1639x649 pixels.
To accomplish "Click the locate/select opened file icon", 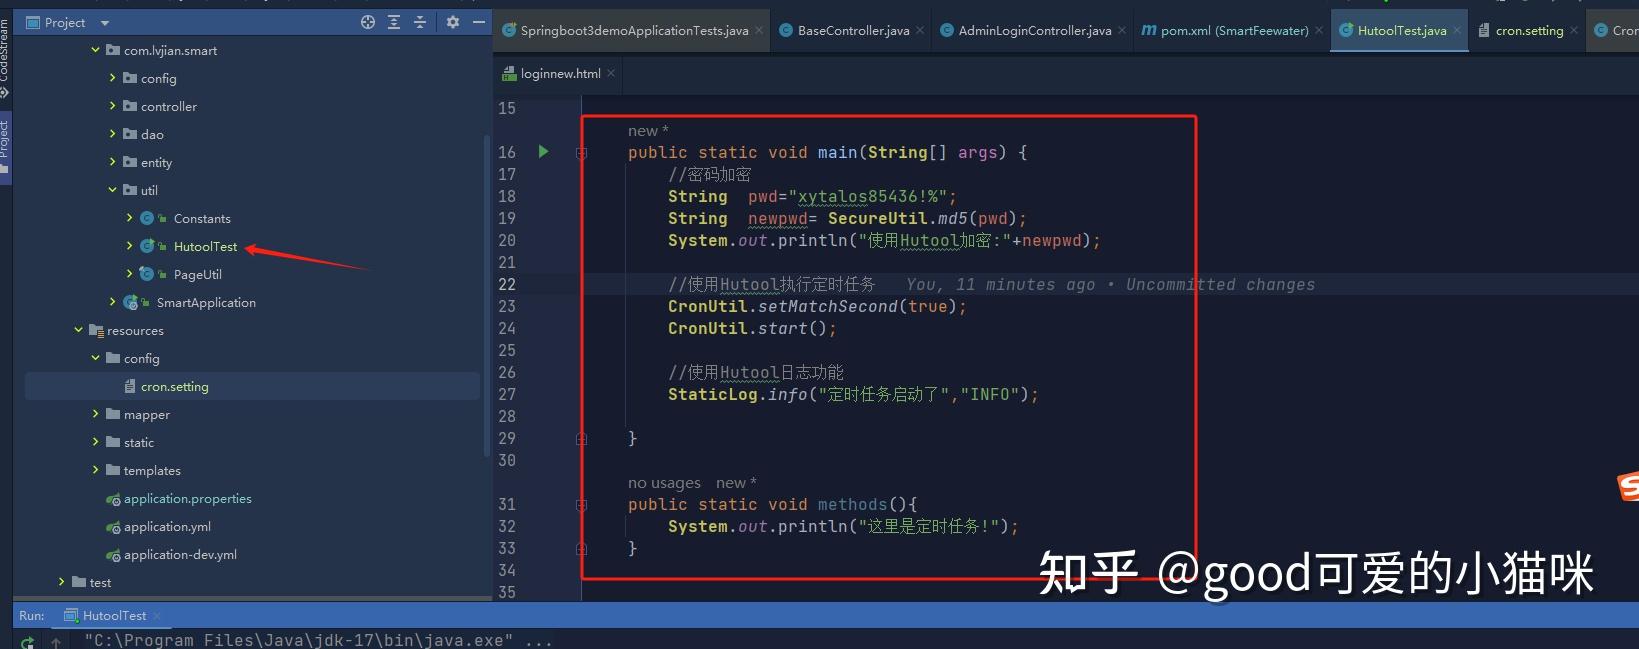I will pyautogui.click(x=368, y=22).
